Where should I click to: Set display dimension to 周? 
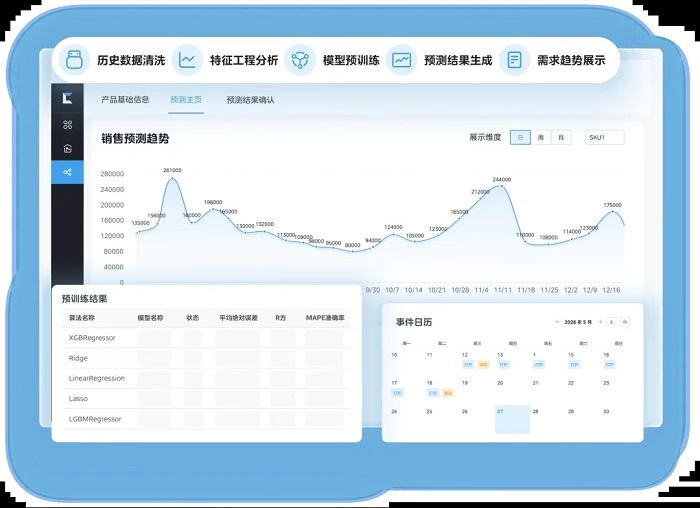point(541,137)
